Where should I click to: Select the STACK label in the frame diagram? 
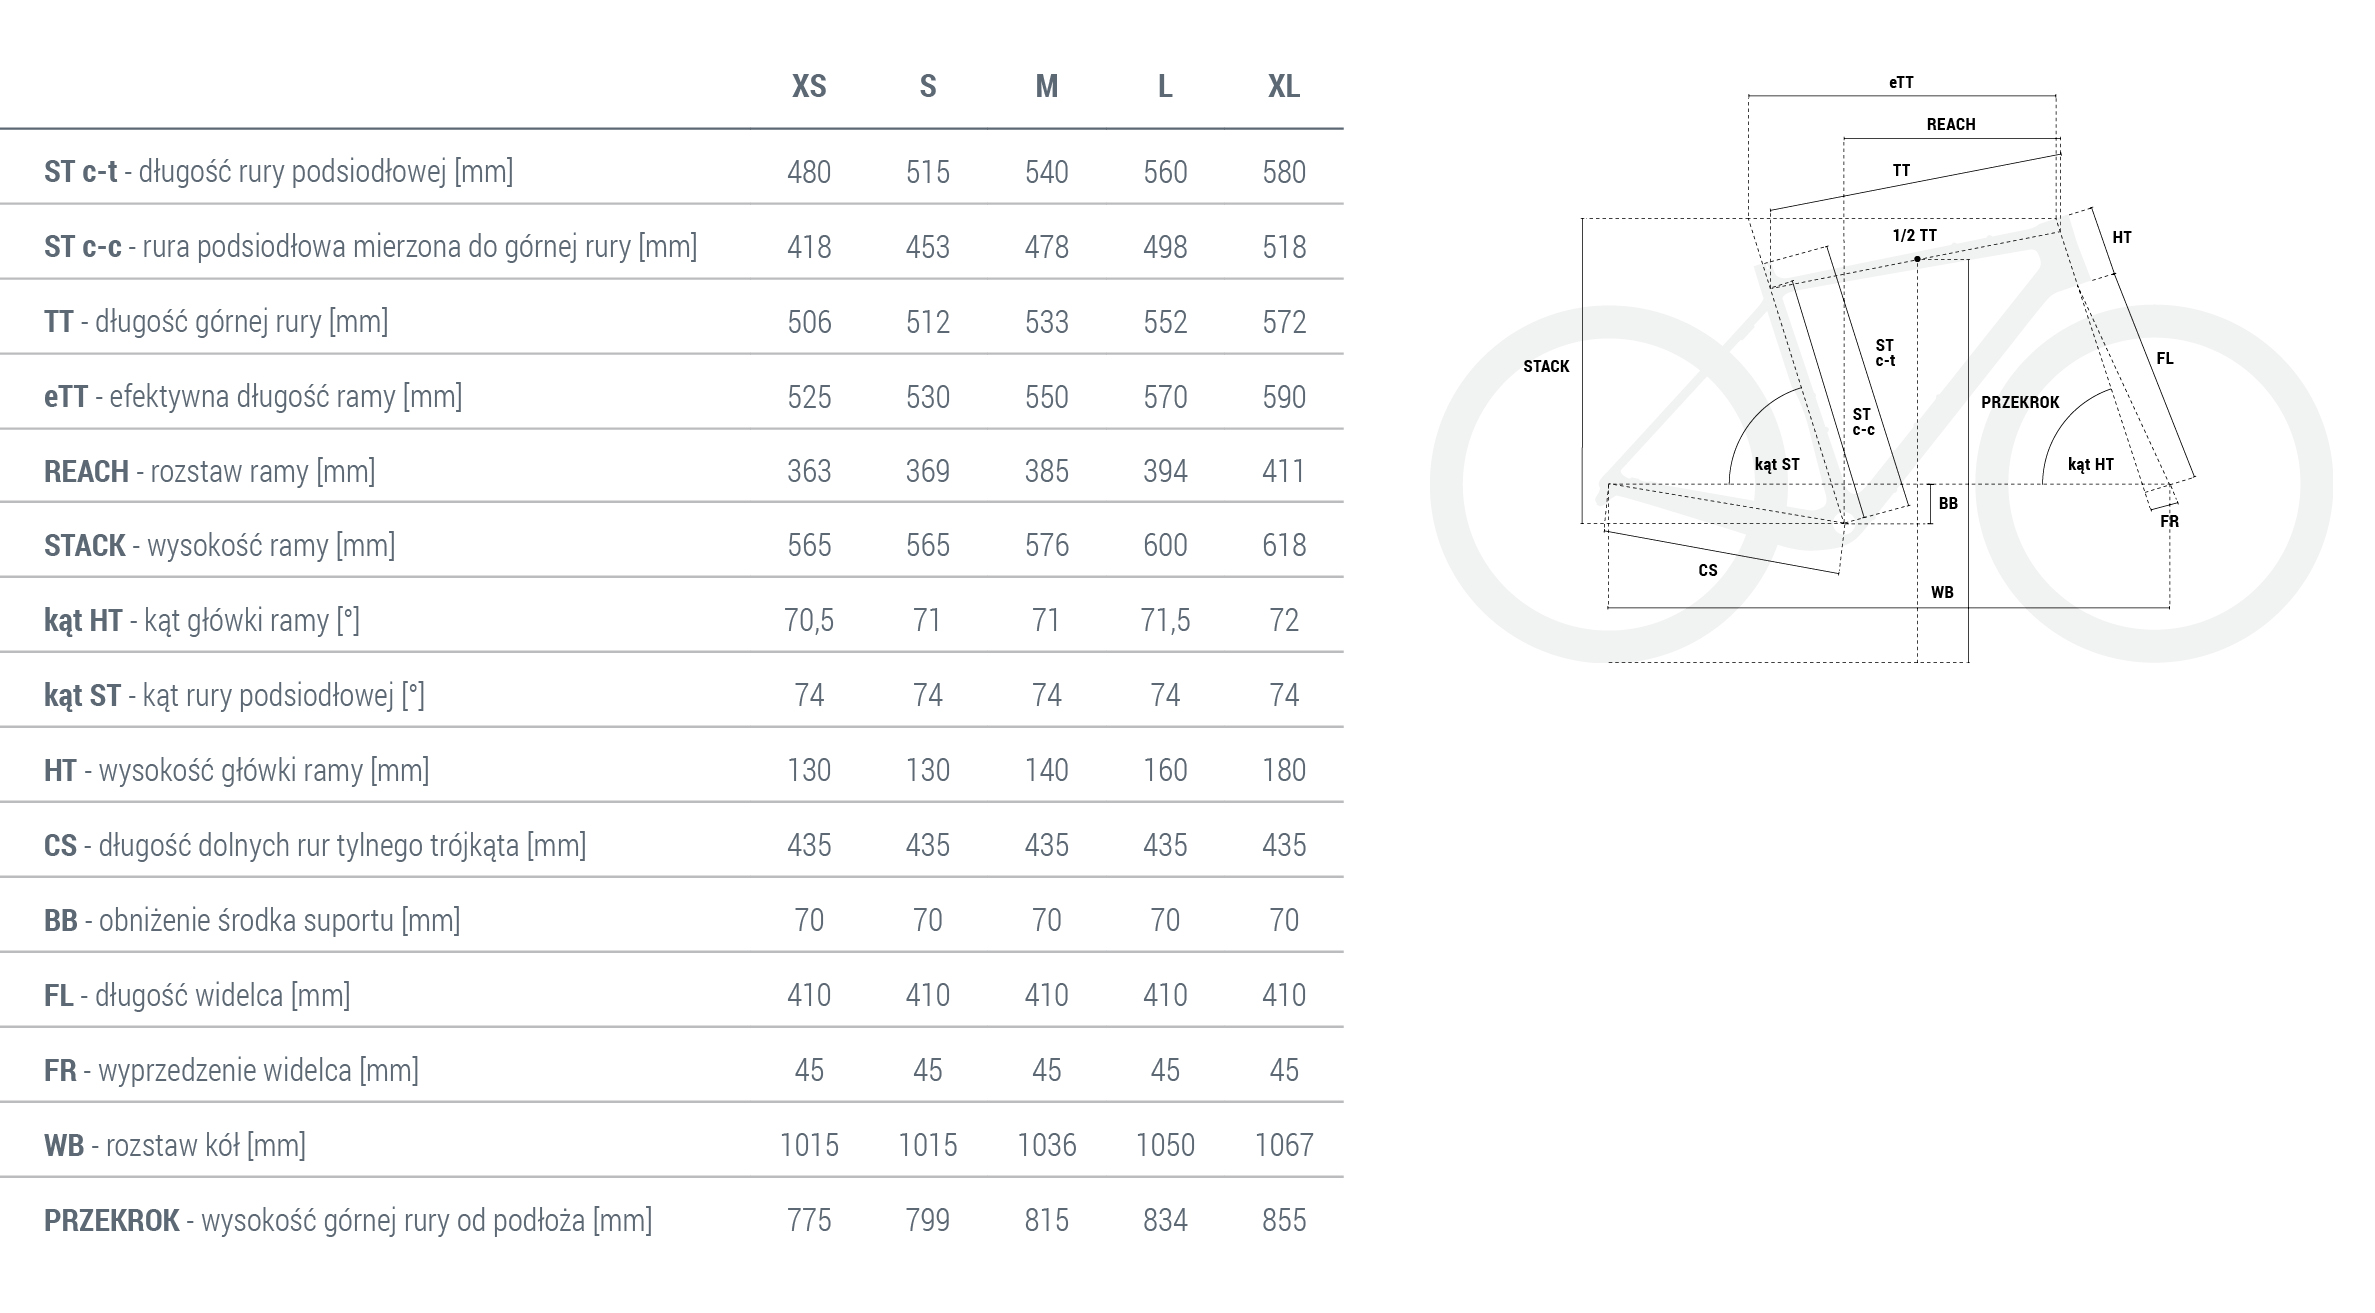point(1546,367)
